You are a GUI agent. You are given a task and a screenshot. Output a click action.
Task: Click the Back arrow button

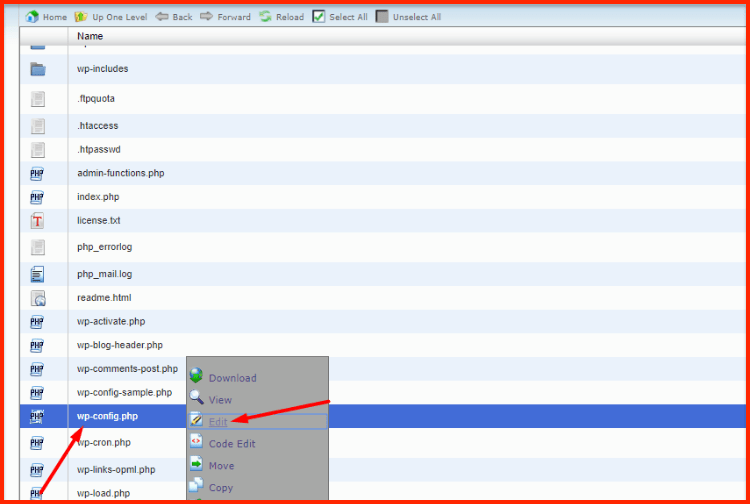(162, 17)
